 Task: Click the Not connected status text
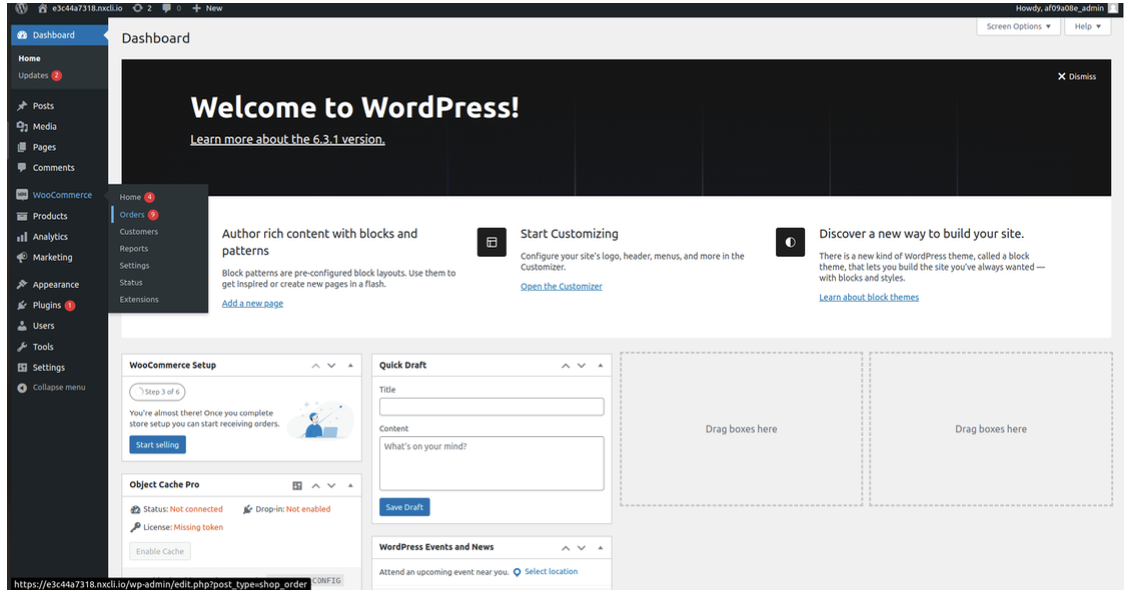coord(196,510)
